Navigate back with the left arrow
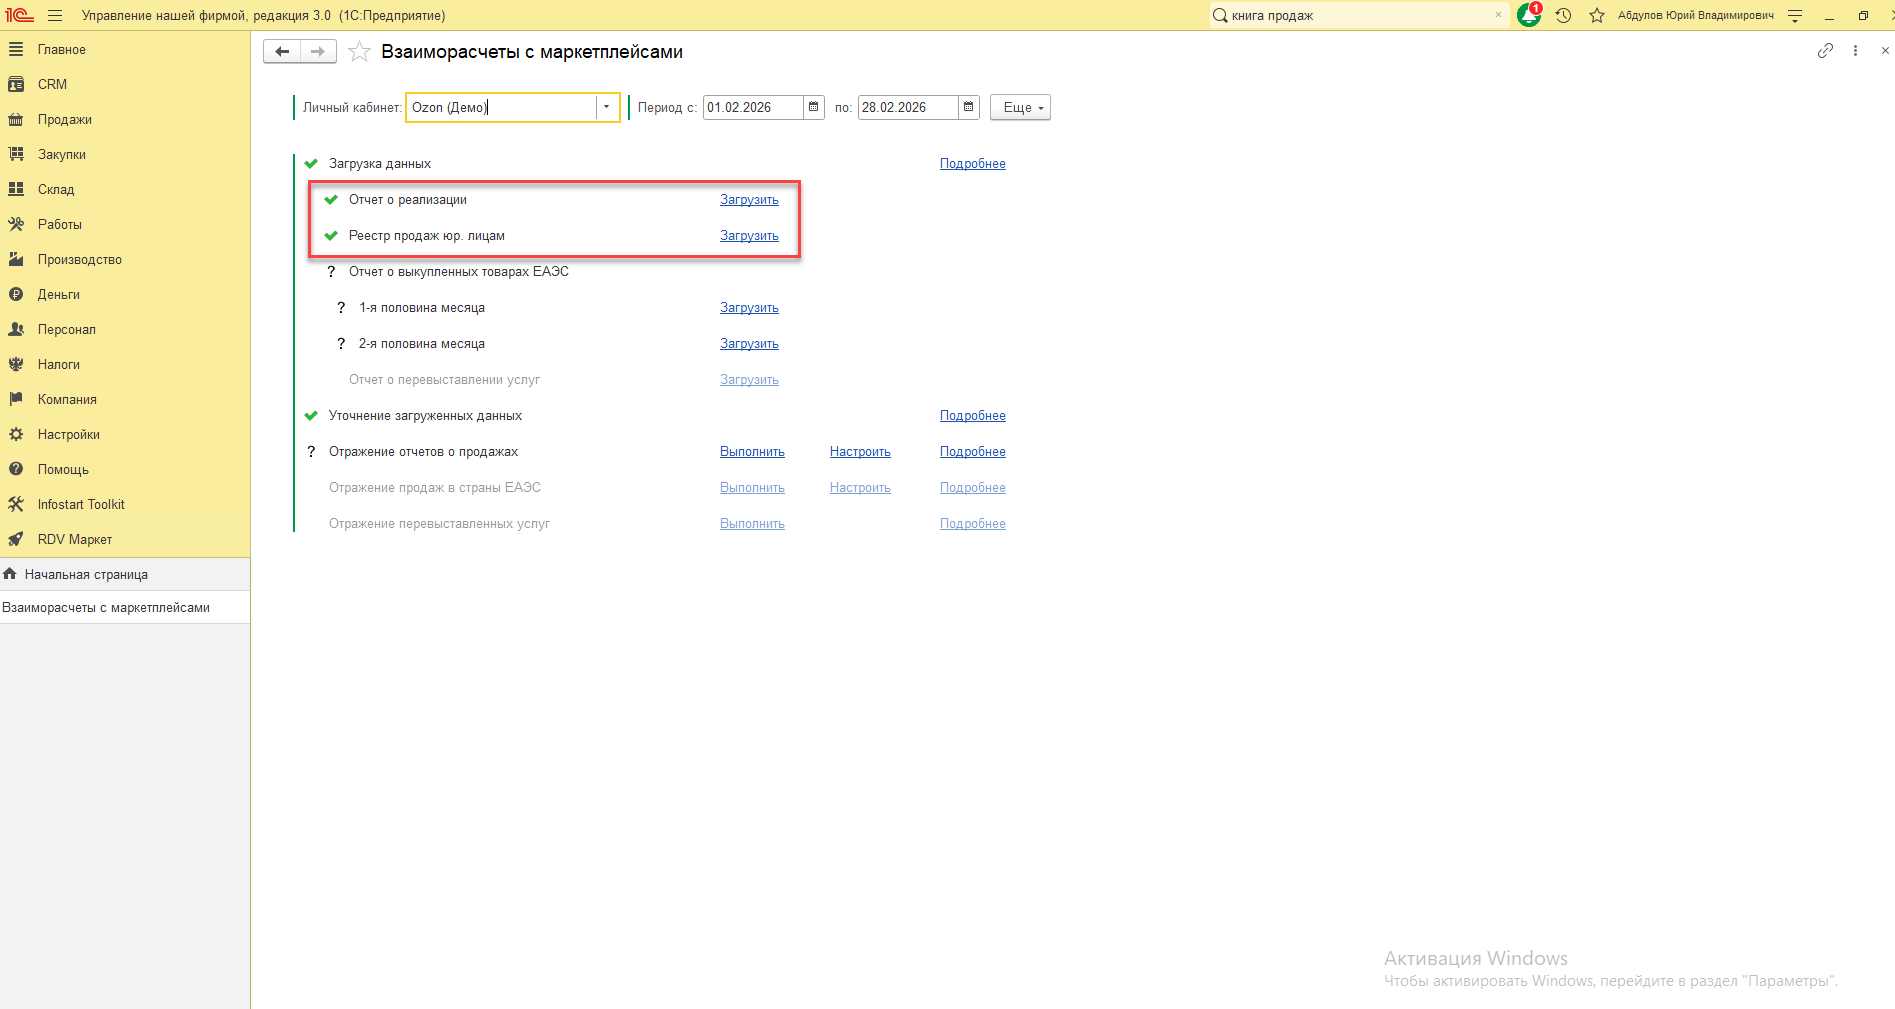 point(282,52)
